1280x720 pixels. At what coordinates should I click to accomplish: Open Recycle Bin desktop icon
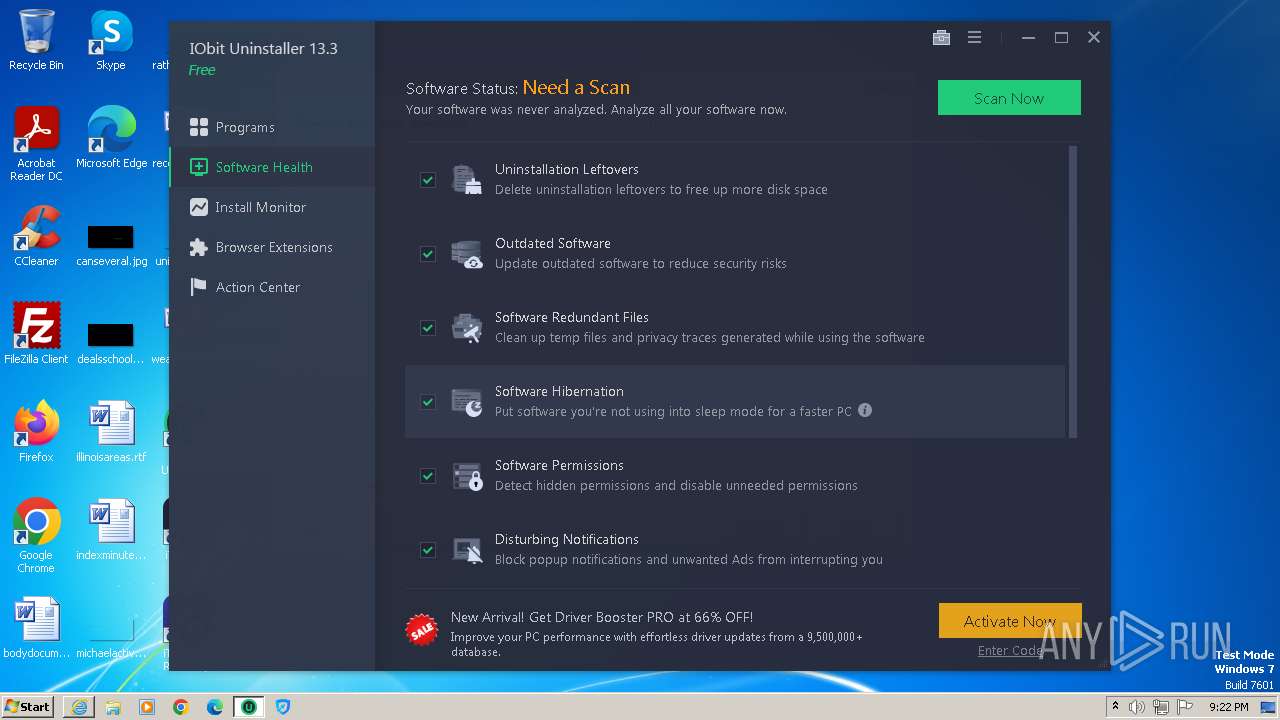tap(36, 40)
